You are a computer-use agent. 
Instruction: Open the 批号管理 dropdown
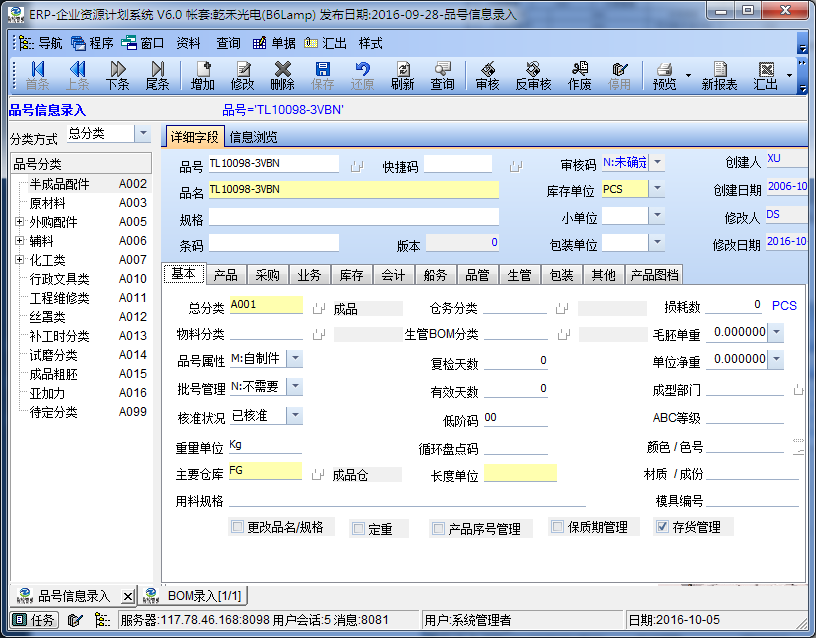[295, 386]
